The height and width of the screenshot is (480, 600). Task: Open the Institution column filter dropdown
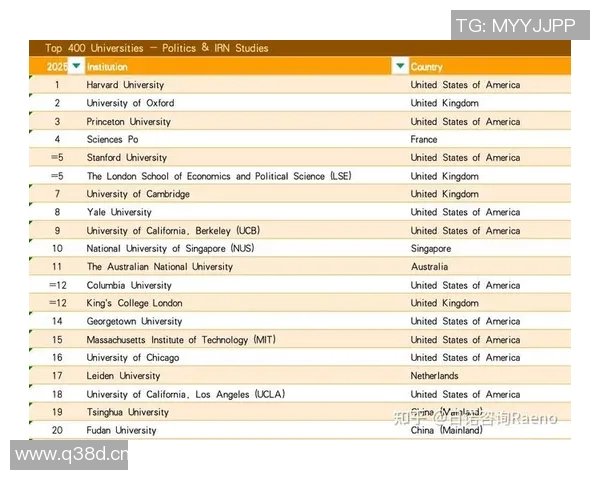[400, 66]
